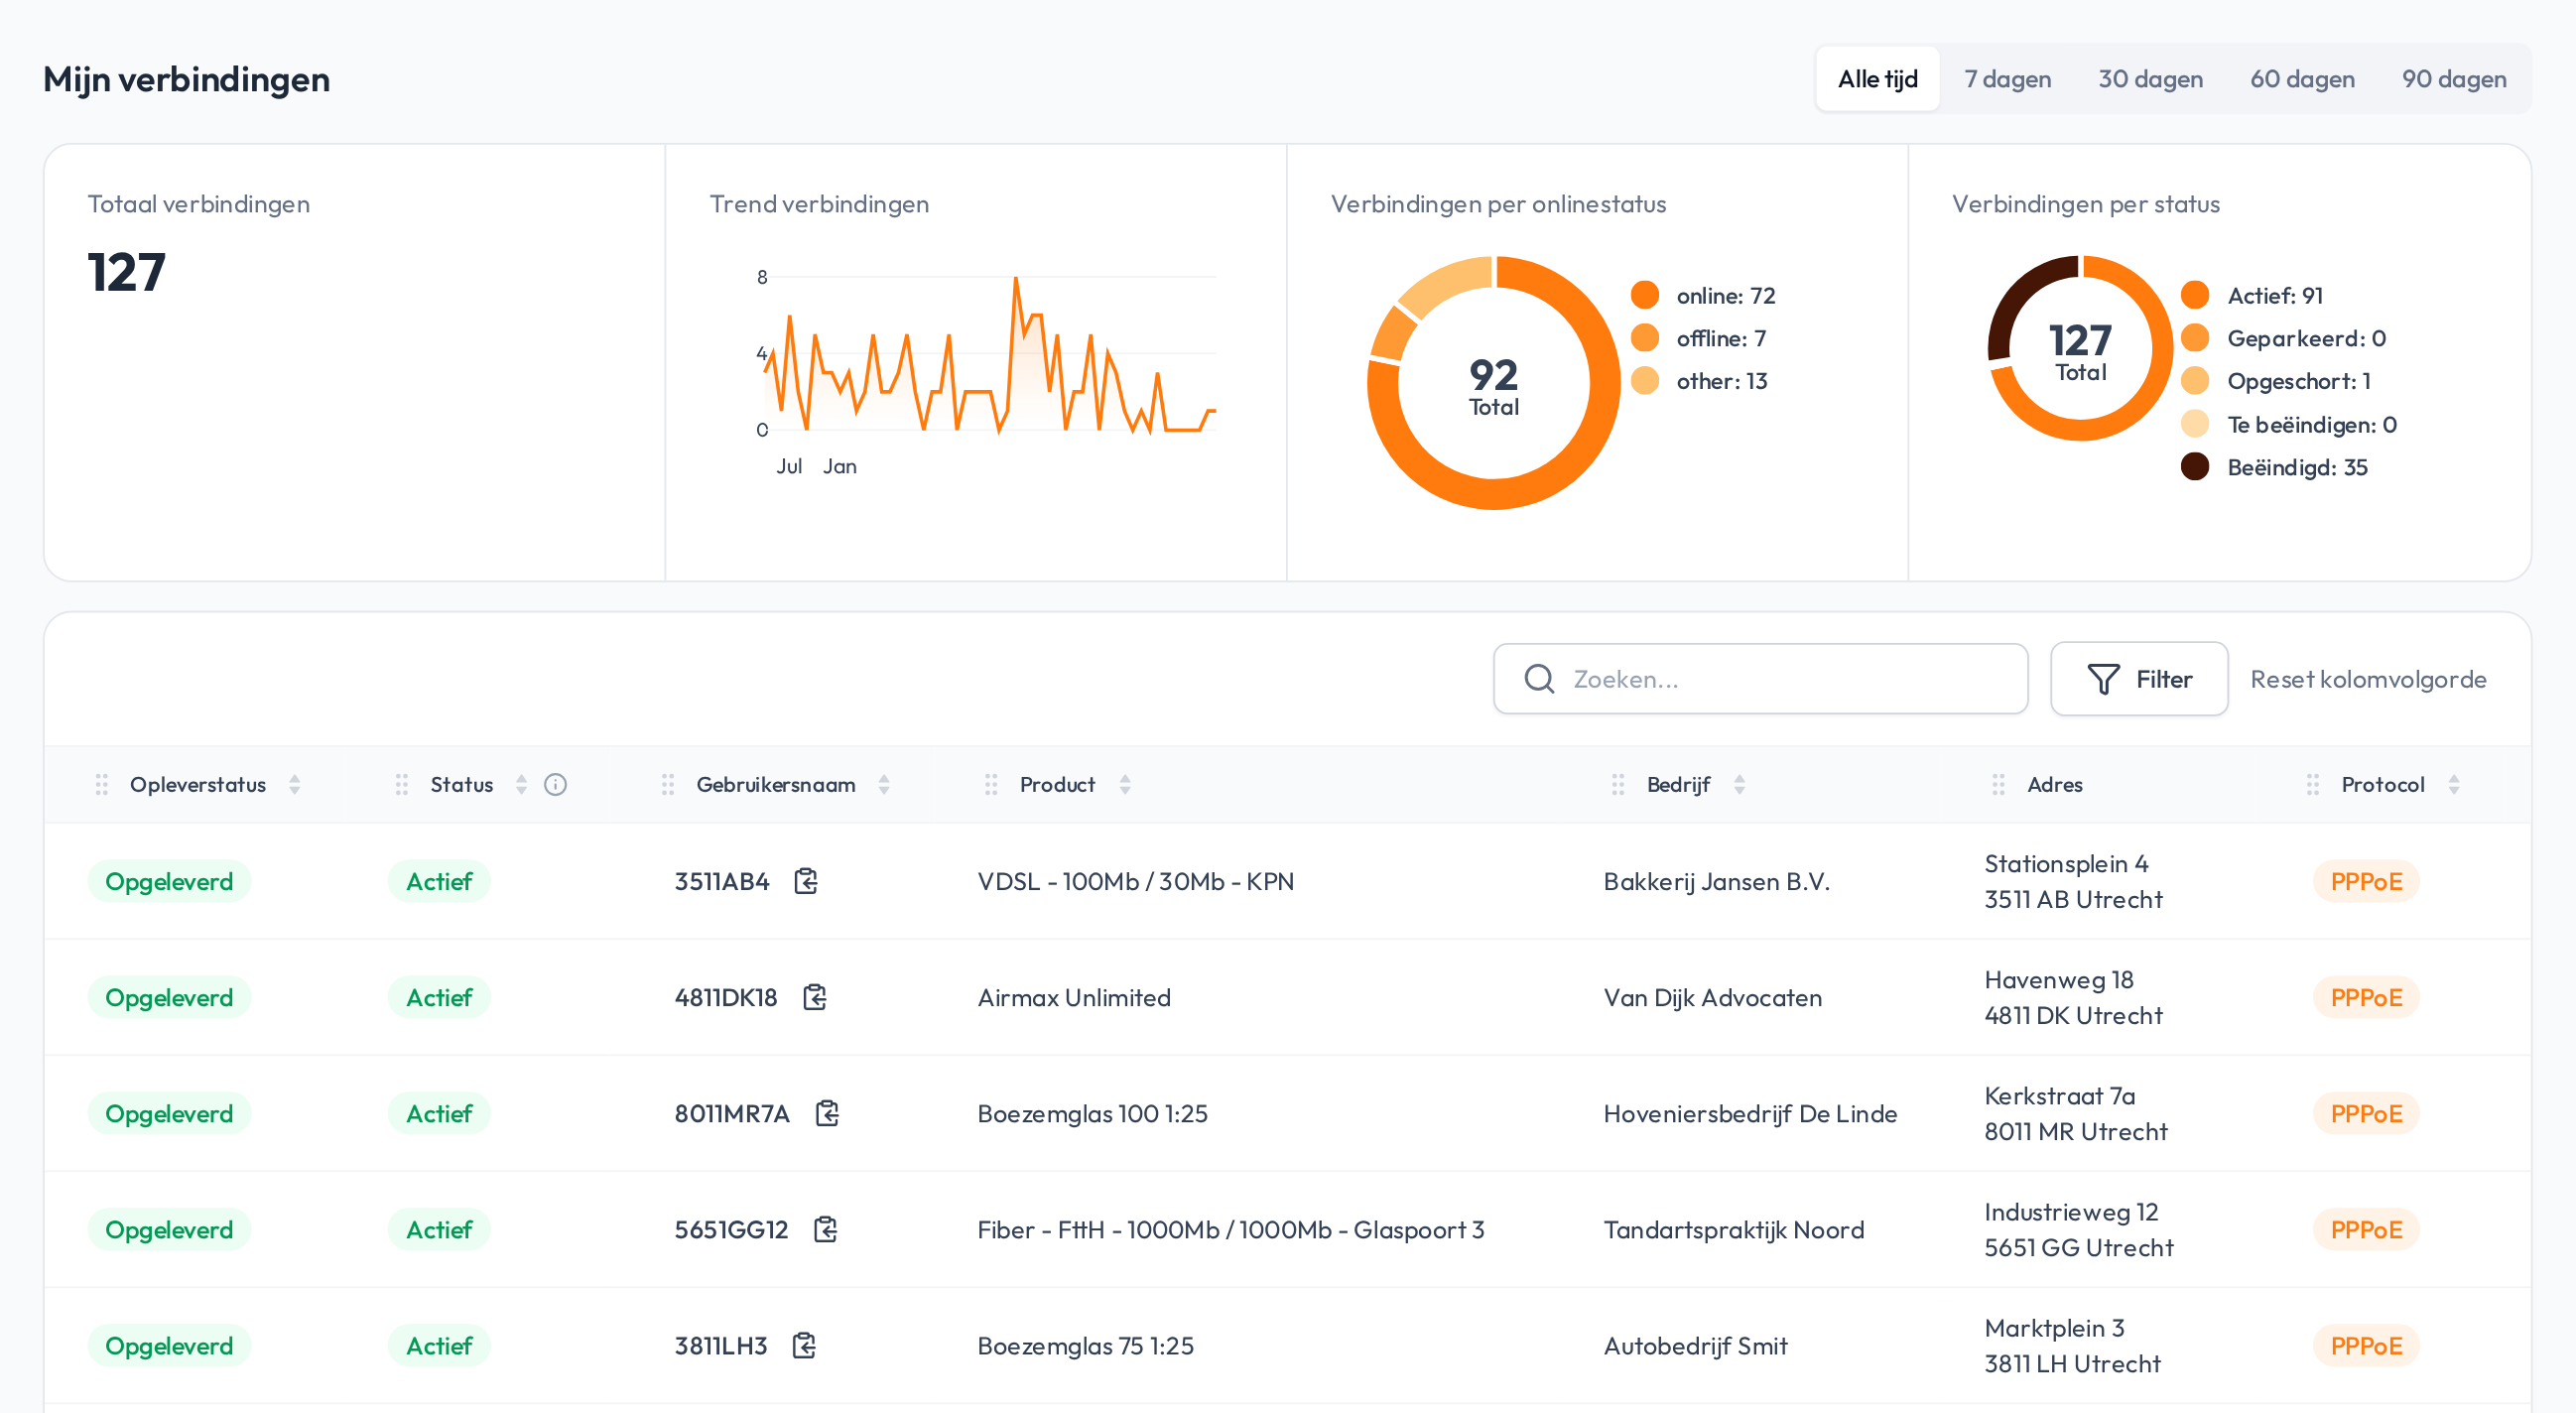Grab the Protocol column drag handle
The height and width of the screenshot is (1413, 2576).
coord(2312,785)
